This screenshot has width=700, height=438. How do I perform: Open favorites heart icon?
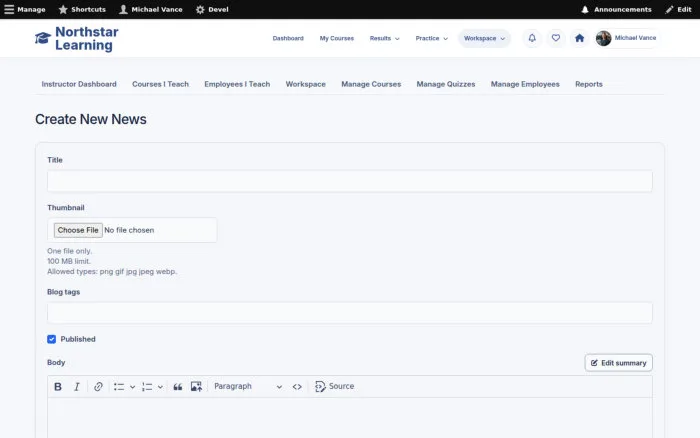click(555, 38)
